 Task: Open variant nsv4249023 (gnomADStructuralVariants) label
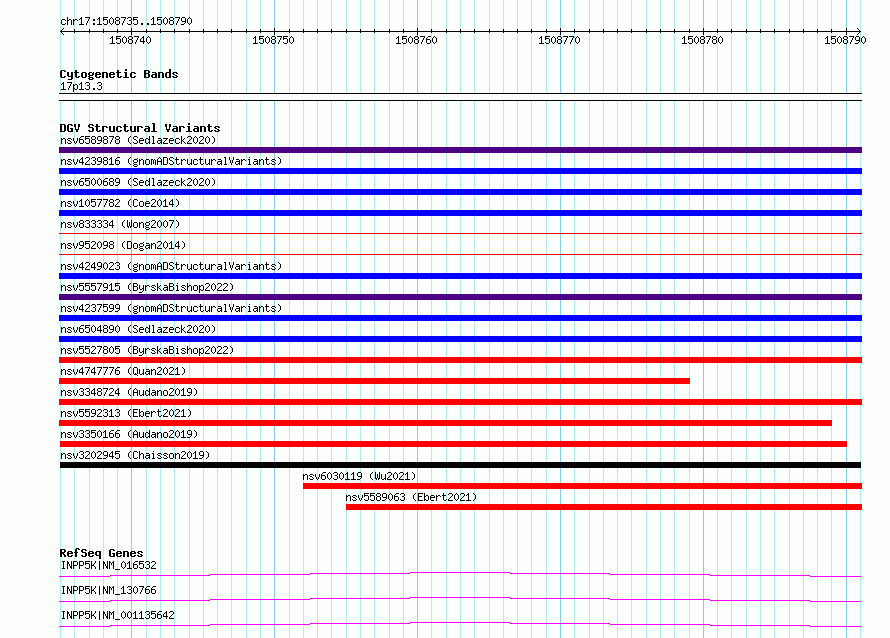tap(171, 266)
